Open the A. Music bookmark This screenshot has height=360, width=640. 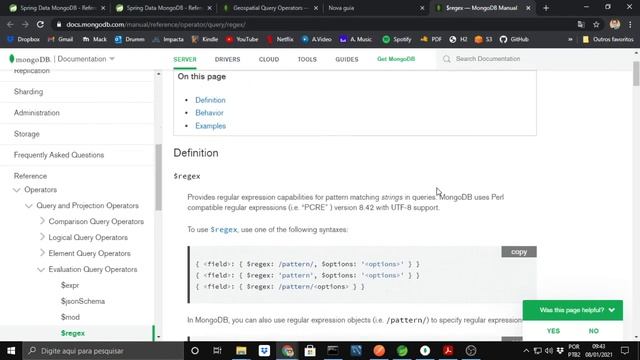pyautogui.click(x=356, y=39)
